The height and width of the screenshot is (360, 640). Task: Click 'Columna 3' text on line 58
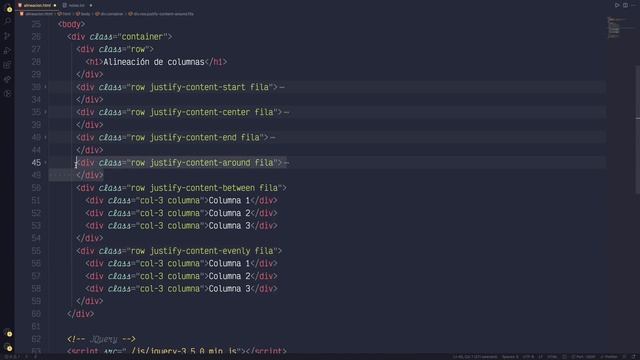229,289
